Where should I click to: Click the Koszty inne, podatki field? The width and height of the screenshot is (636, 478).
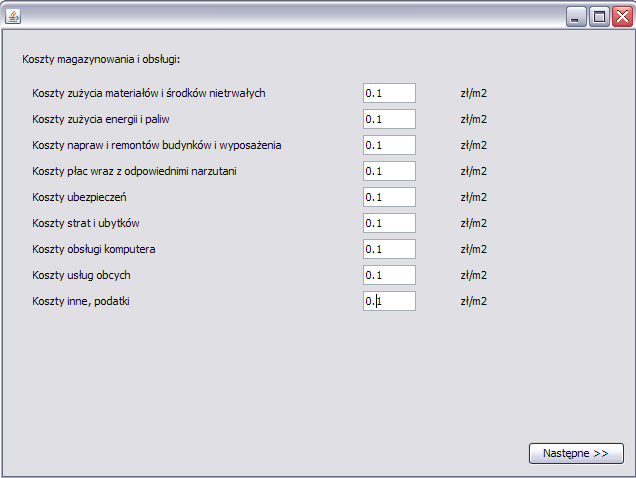pyautogui.click(x=389, y=301)
